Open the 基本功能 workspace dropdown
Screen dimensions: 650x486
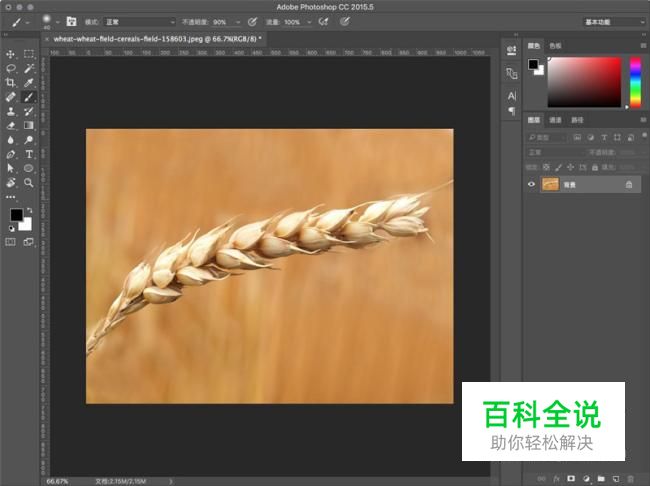point(612,21)
